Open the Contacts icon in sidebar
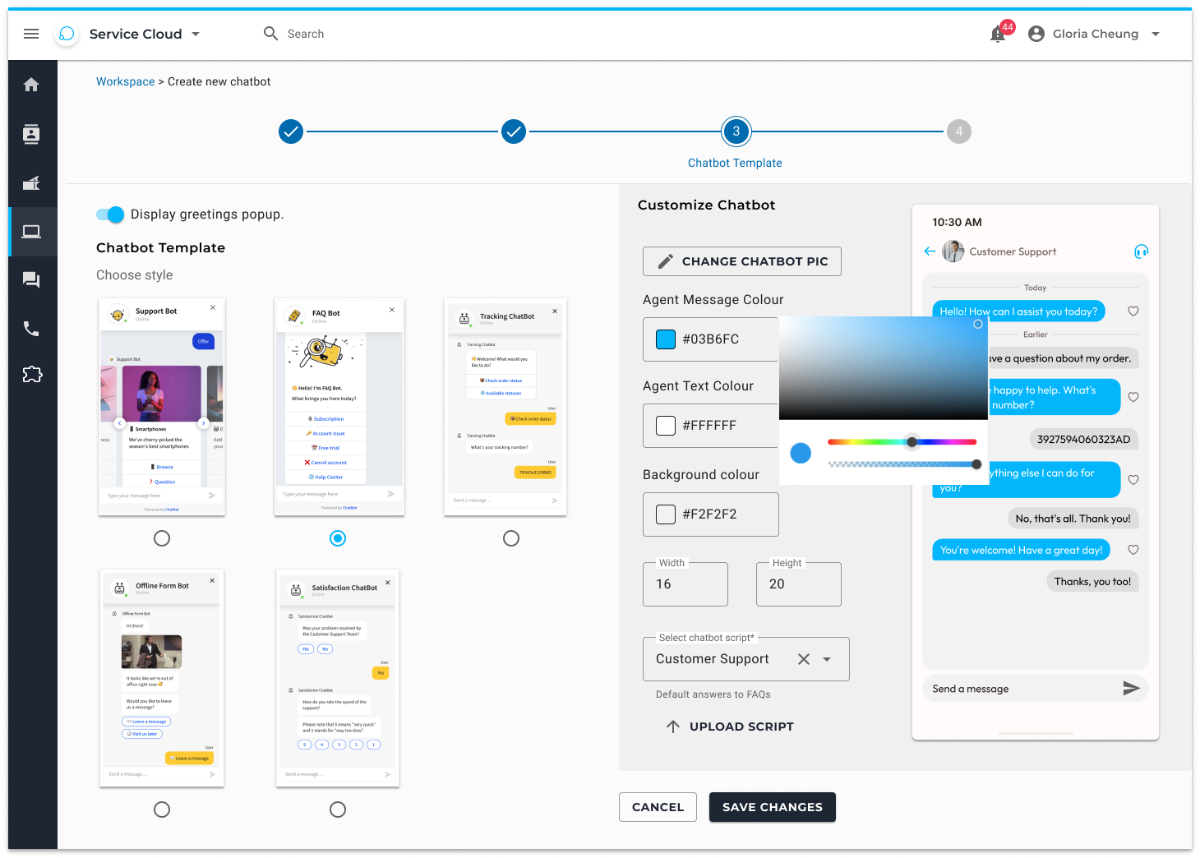Viewport: 1200px width, 858px height. (x=31, y=134)
